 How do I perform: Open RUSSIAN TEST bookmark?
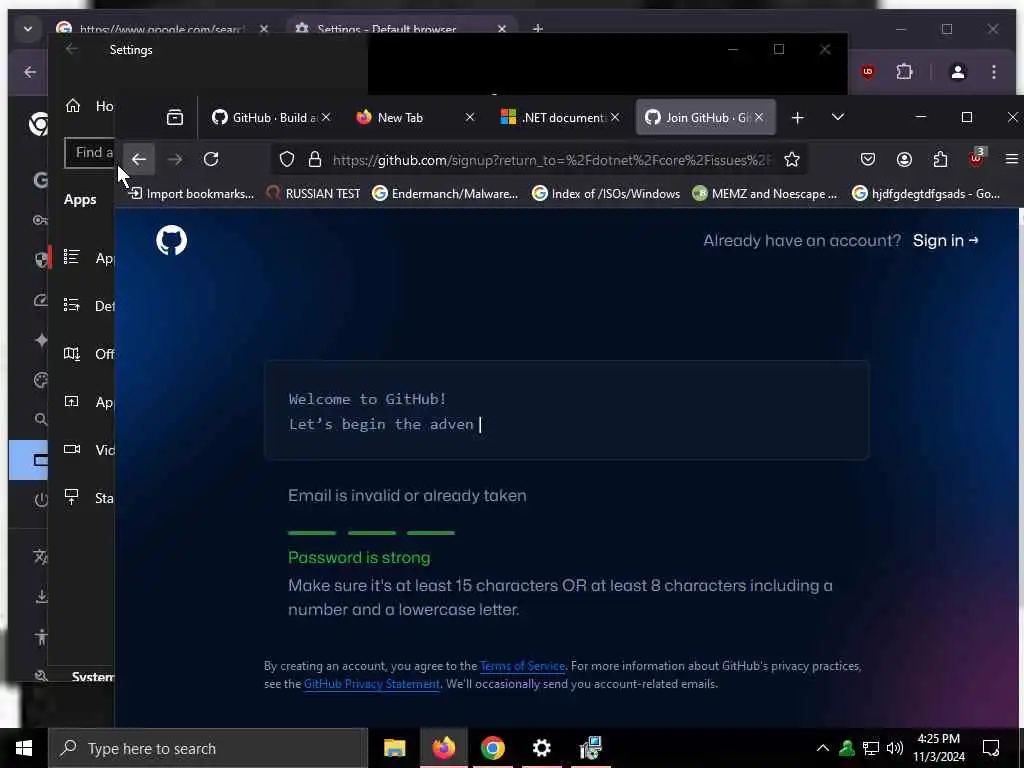pyautogui.click(x=313, y=193)
